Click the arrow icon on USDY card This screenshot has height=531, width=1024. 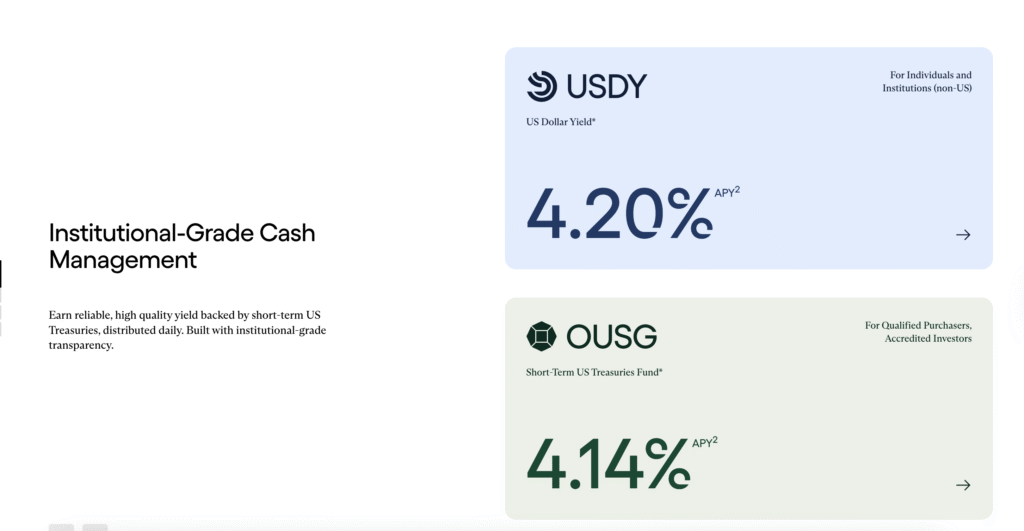963,235
